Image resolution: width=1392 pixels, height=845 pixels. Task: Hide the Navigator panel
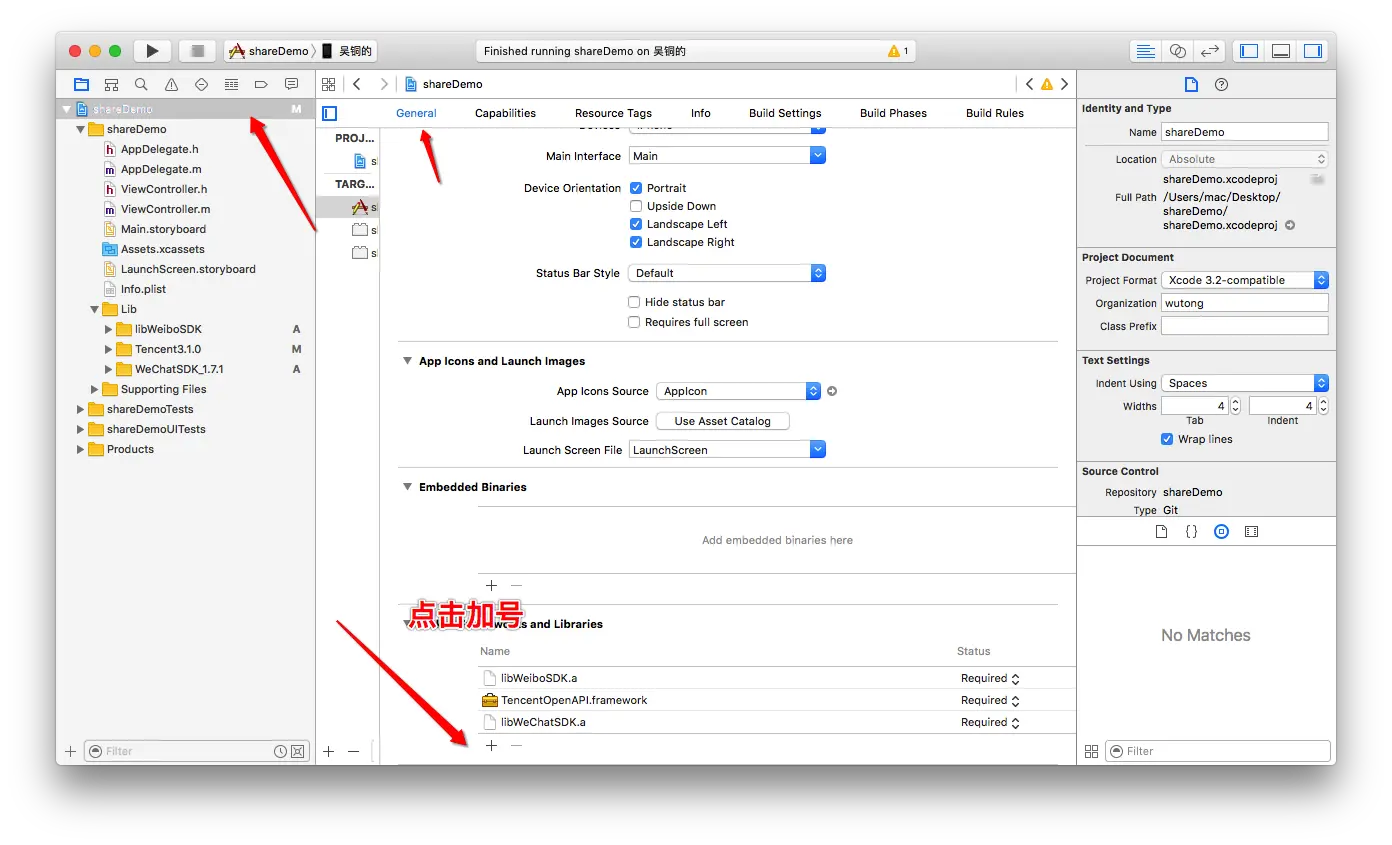coord(1249,51)
